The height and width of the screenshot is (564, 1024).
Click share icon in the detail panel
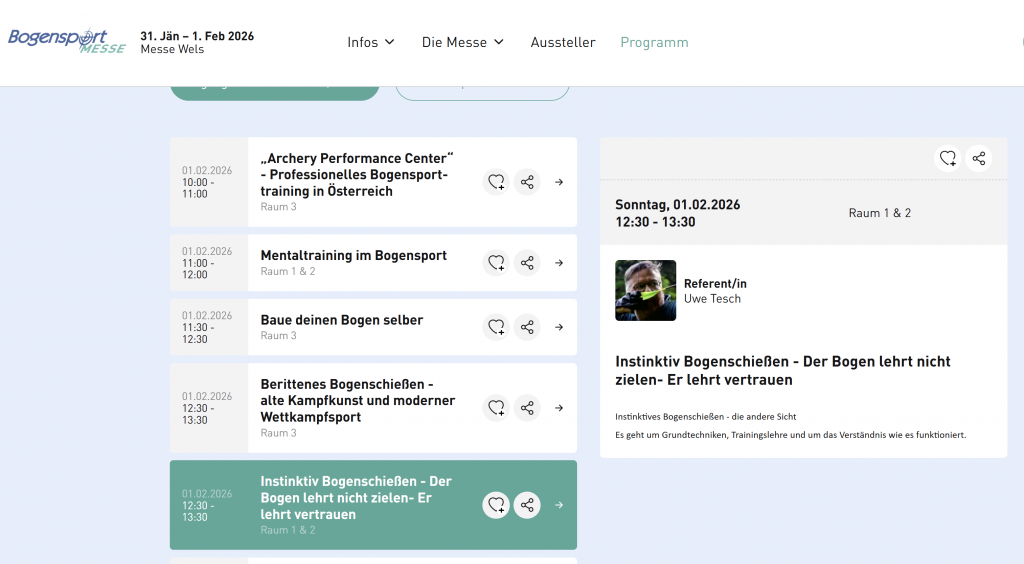point(978,158)
